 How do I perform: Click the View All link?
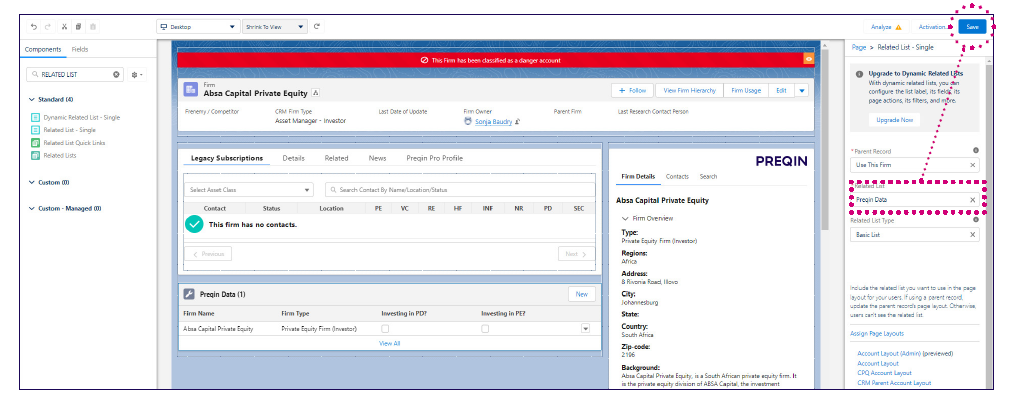tap(390, 344)
